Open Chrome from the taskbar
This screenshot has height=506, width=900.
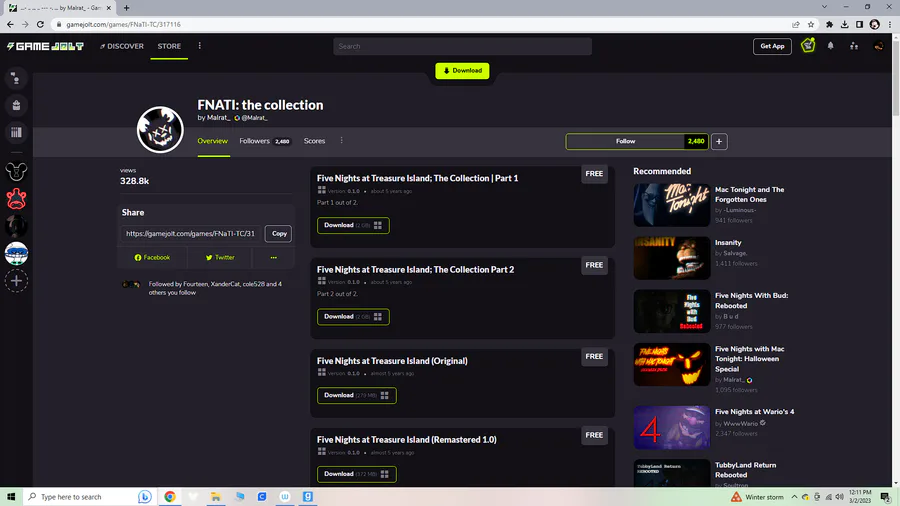[170, 497]
